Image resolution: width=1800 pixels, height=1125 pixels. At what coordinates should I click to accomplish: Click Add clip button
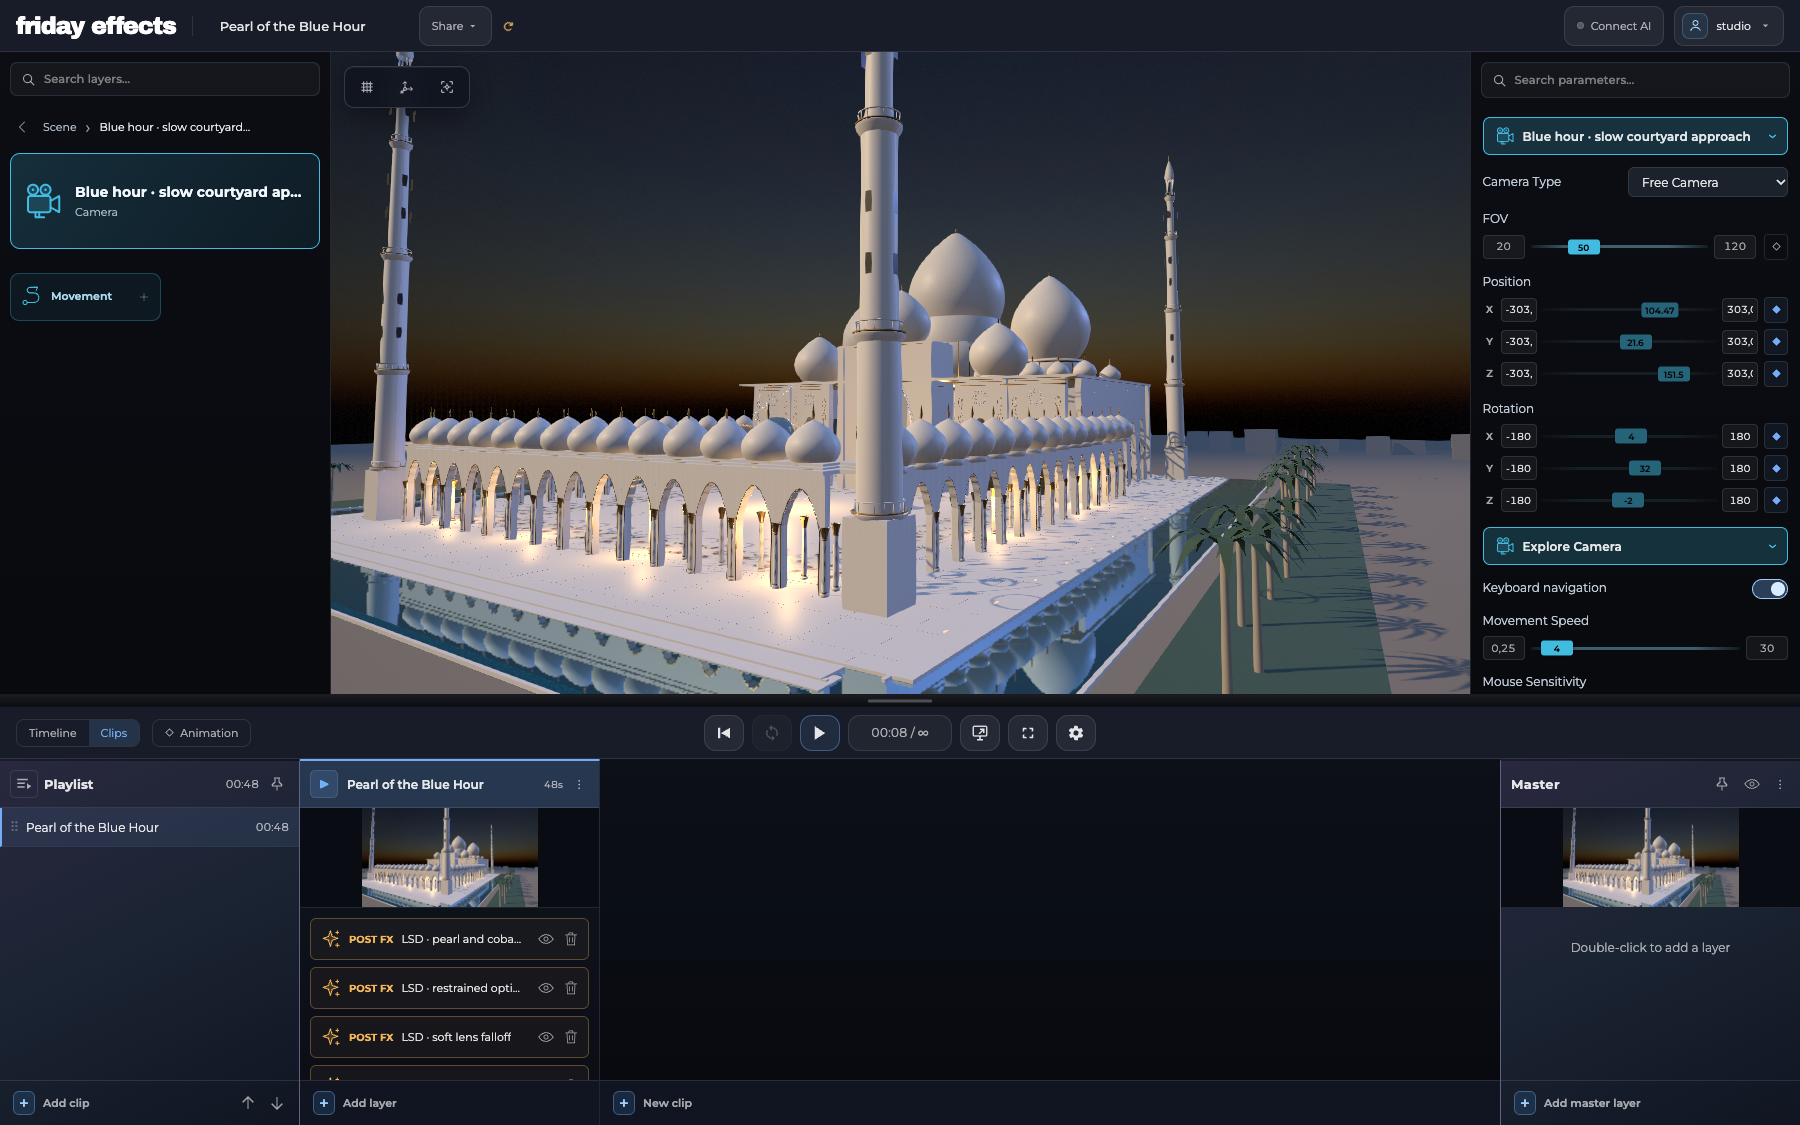(54, 1103)
